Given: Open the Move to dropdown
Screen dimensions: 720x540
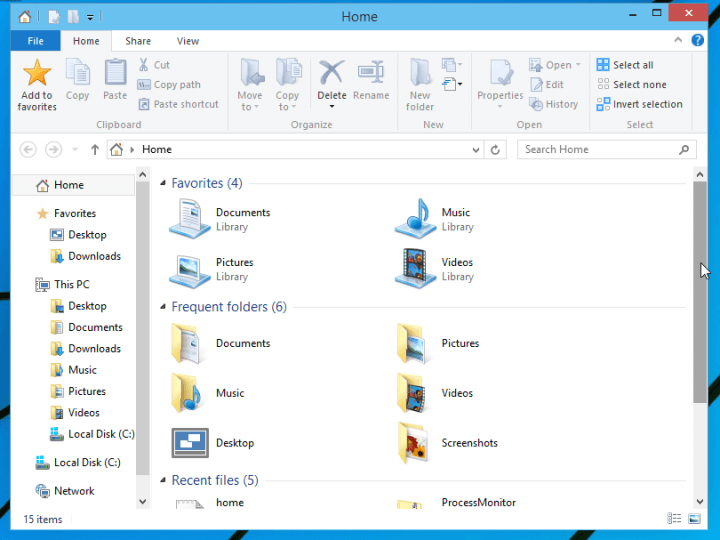Looking at the screenshot, I should (256, 107).
